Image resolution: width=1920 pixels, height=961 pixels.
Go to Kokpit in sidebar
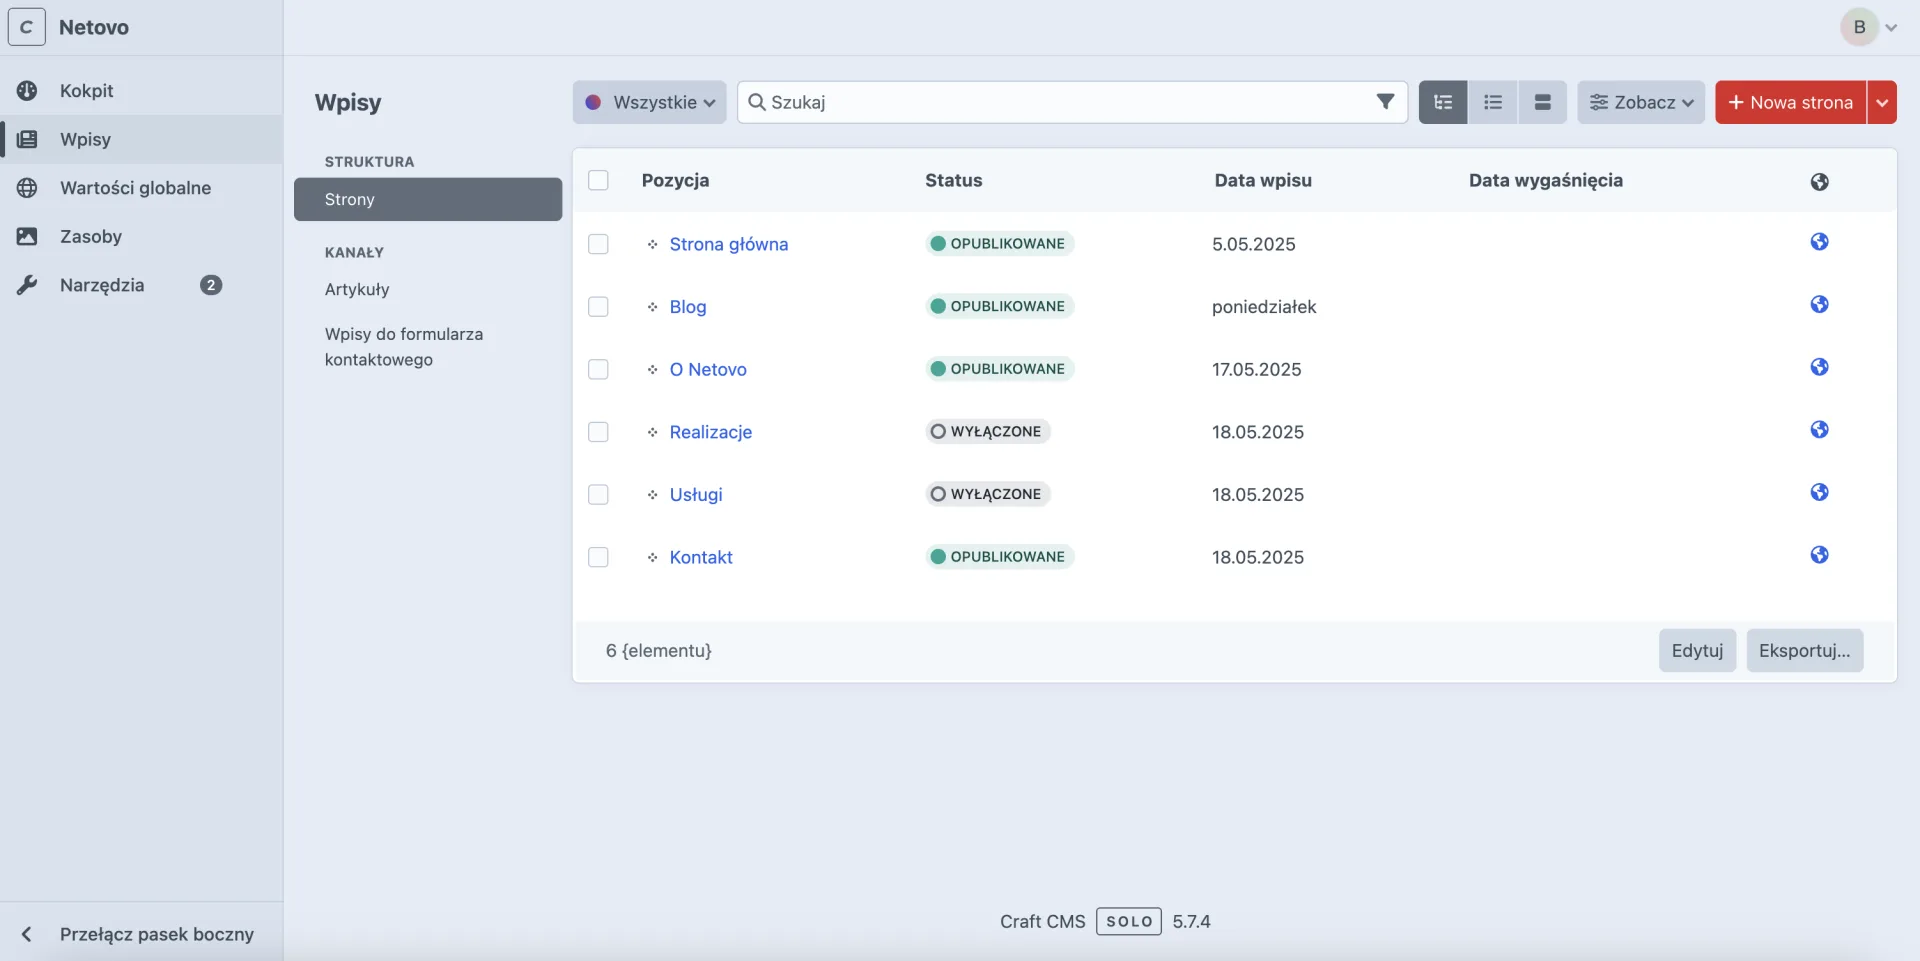[86, 91]
